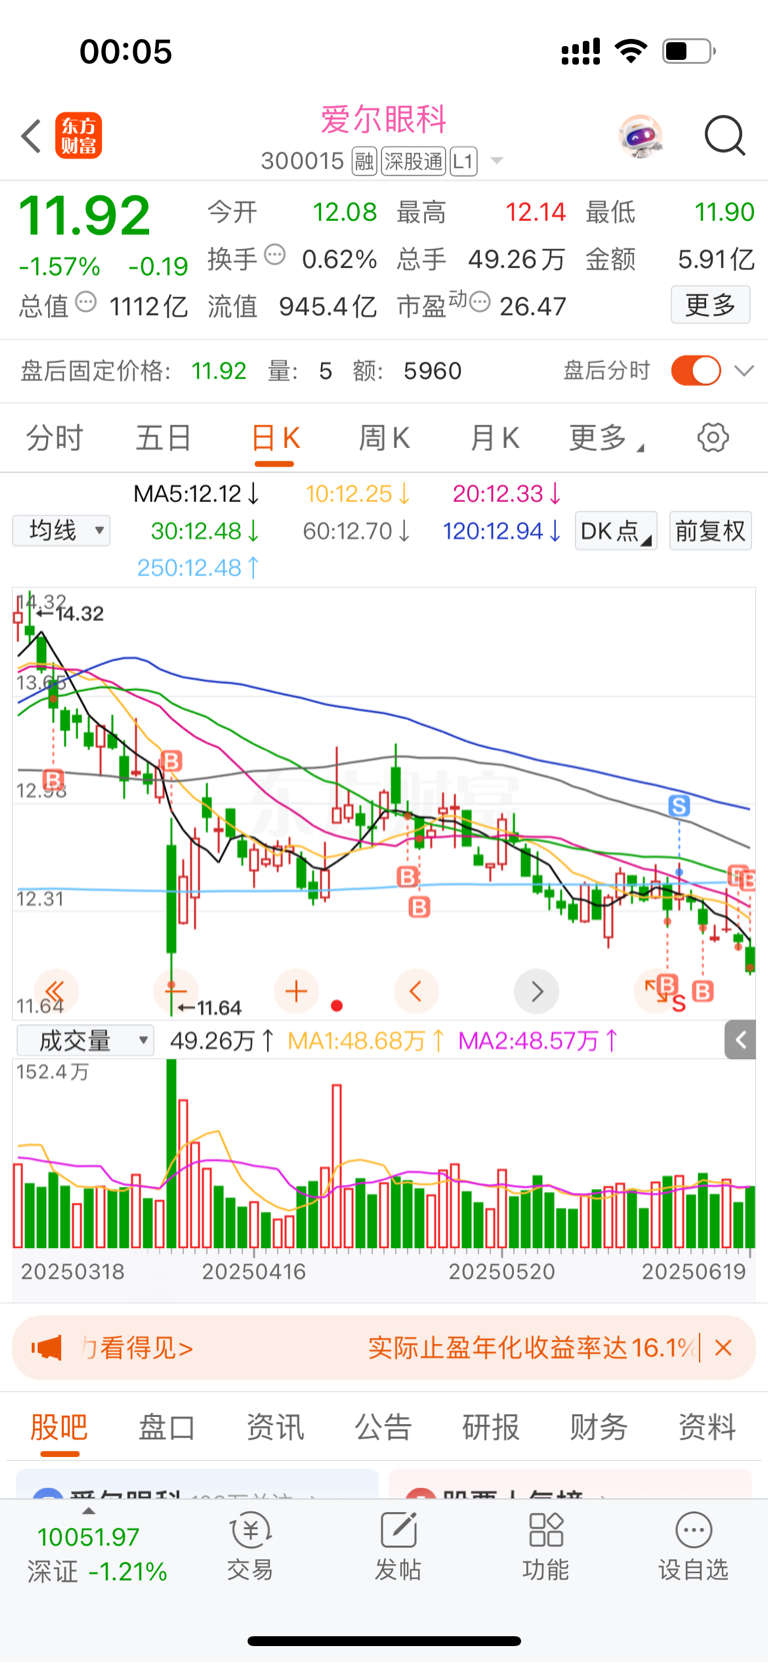This screenshot has width=768, height=1663.
Task: Open 交易 trading icon in bottom bar
Action: click(x=250, y=1546)
